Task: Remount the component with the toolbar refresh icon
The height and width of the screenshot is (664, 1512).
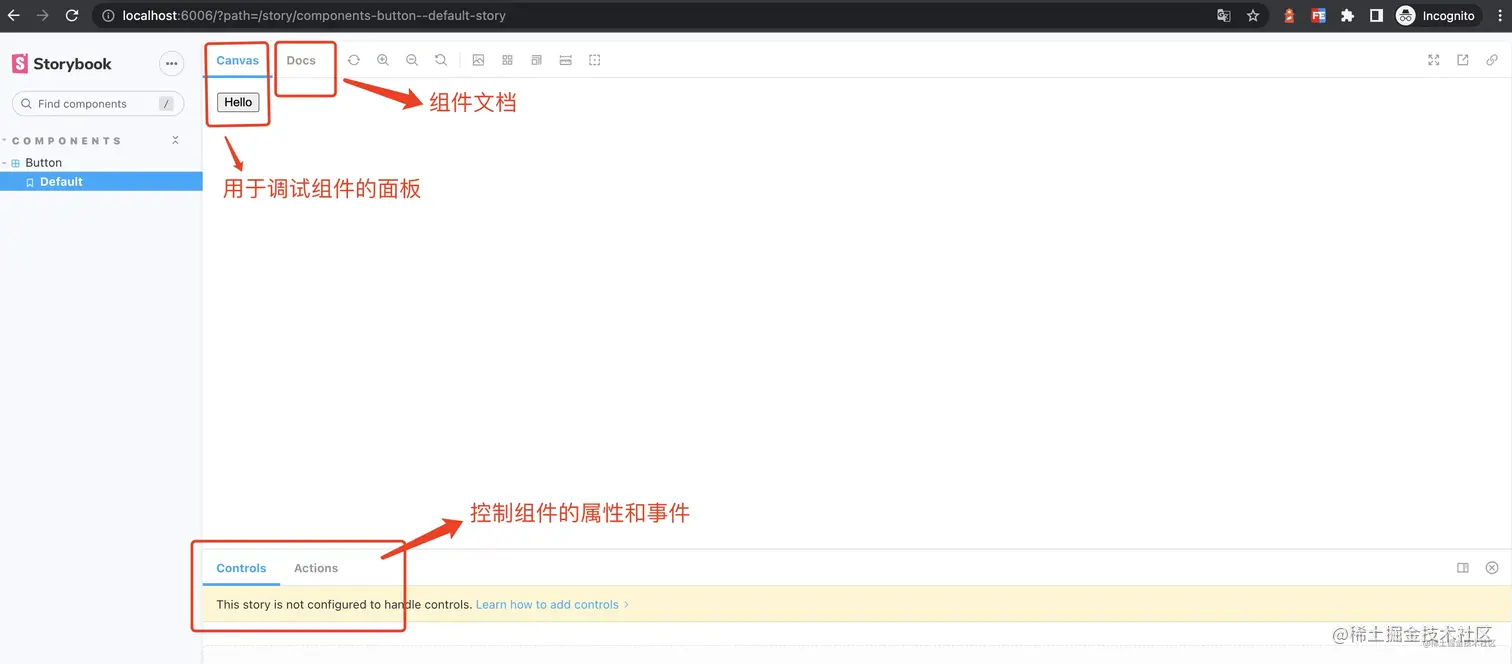Action: click(x=354, y=60)
